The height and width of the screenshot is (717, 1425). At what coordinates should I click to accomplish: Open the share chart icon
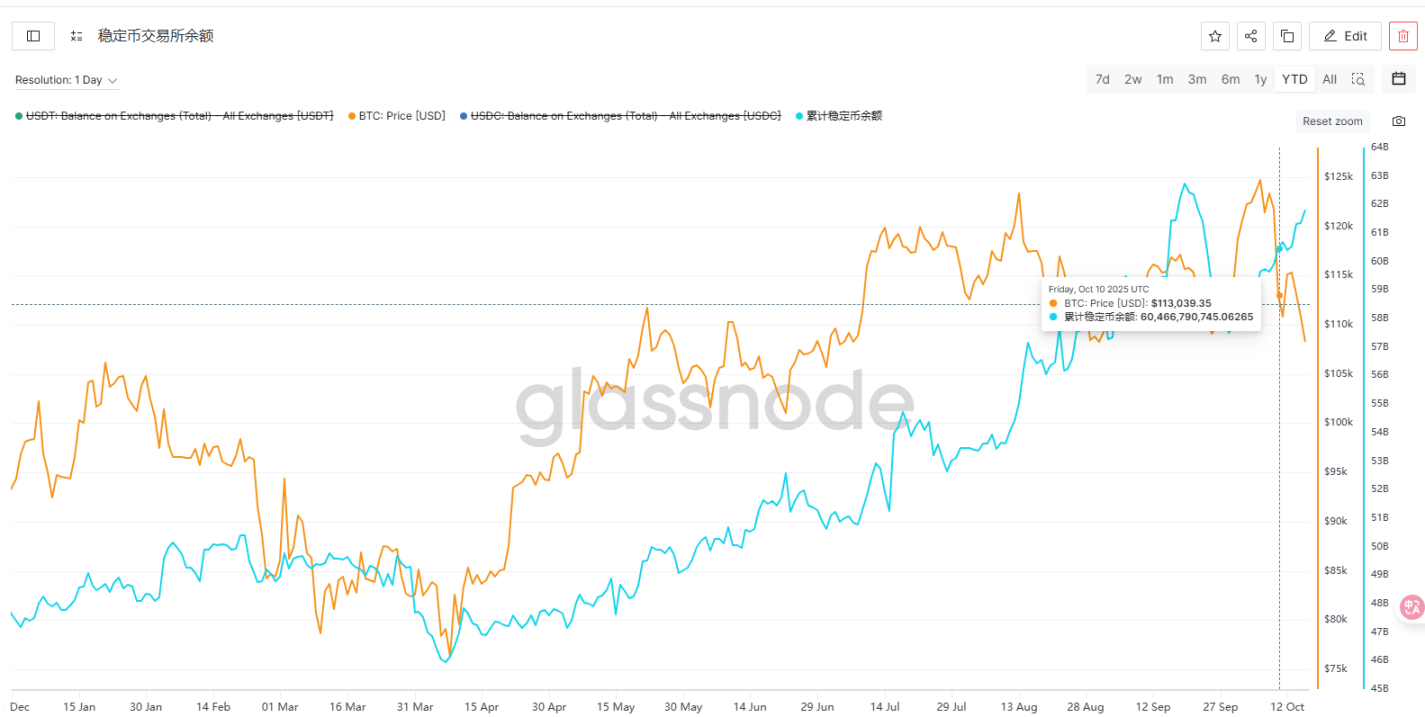1251,36
